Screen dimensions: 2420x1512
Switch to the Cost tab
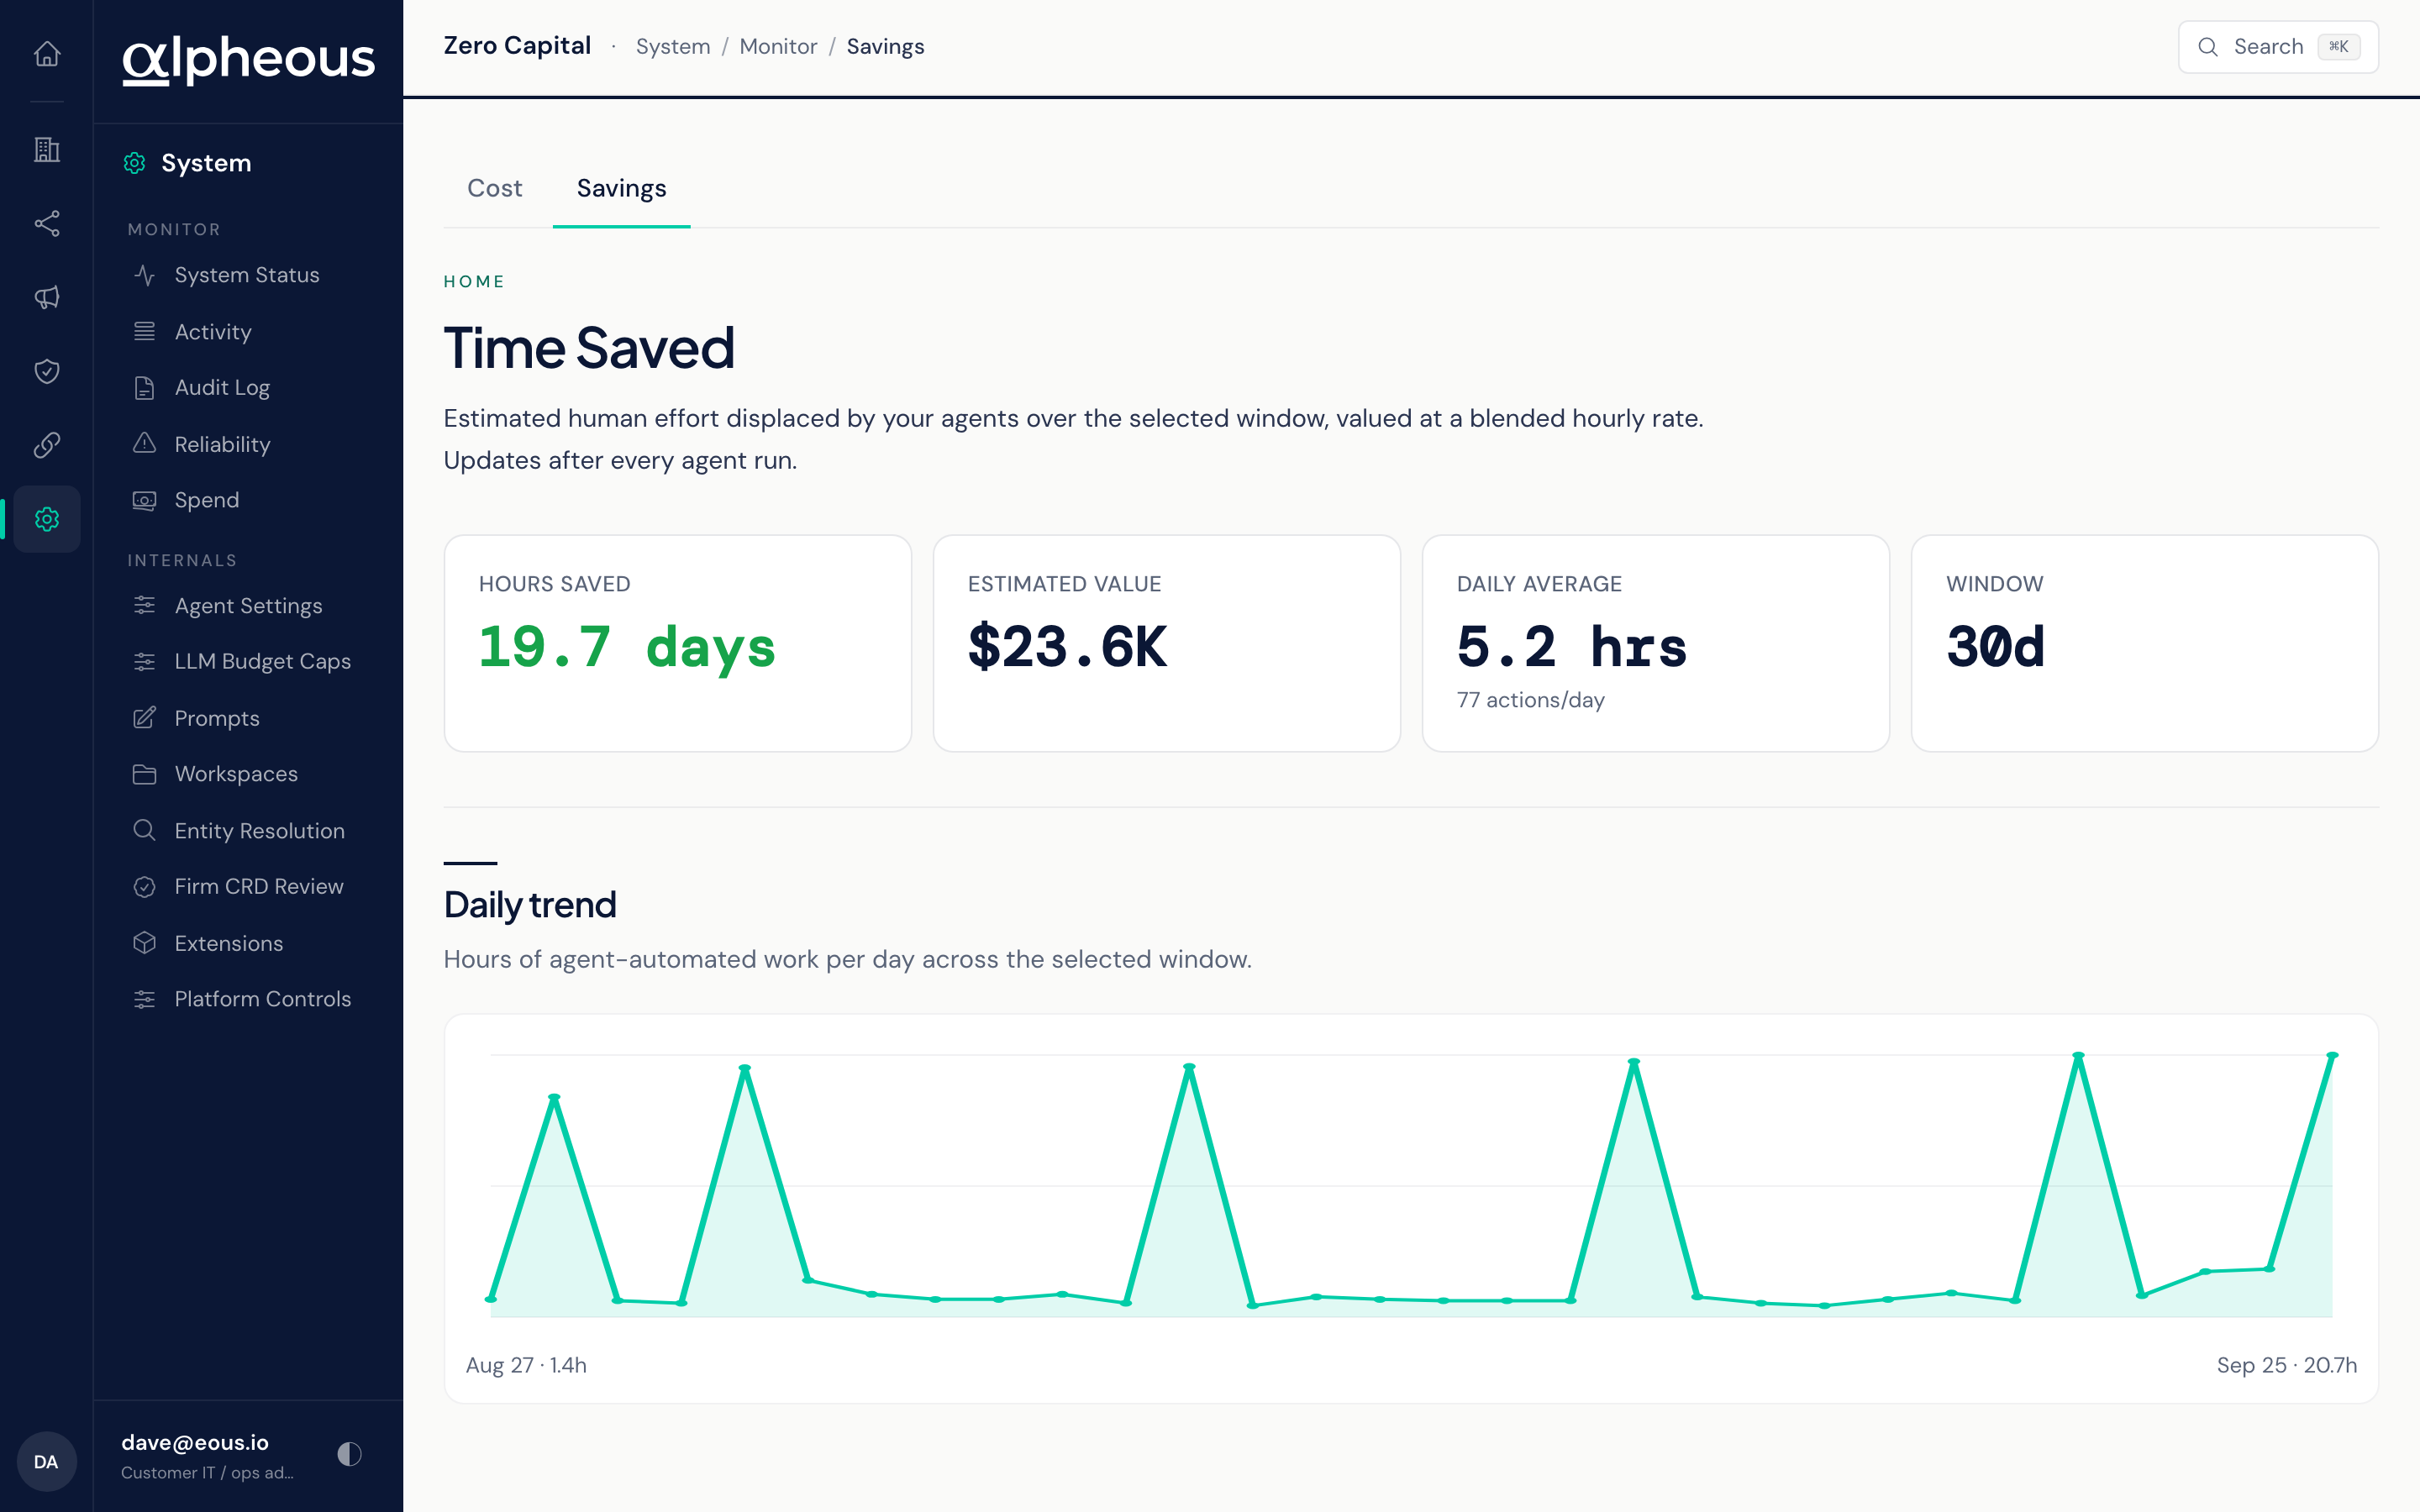click(x=494, y=188)
